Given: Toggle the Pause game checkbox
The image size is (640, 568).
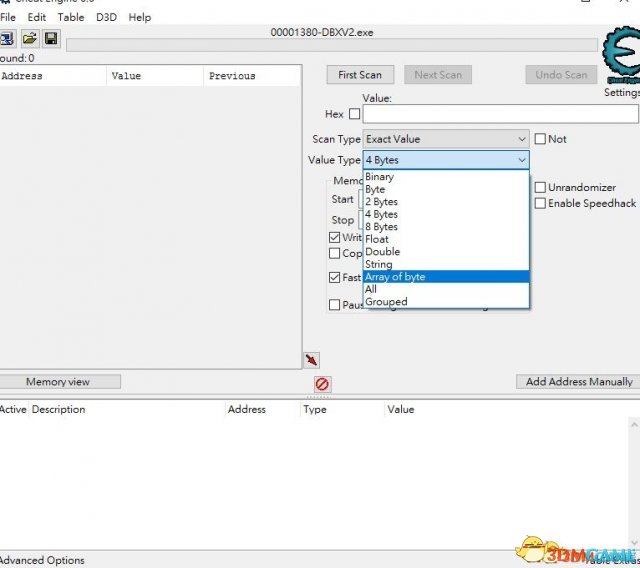Looking at the screenshot, I should pos(334,305).
